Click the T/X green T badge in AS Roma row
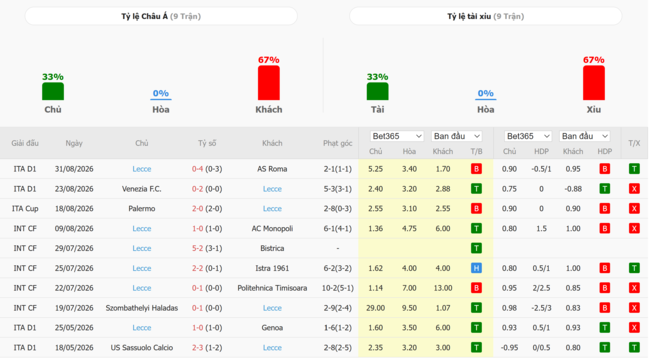Viewport: 650px width, 362px height. point(634,169)
